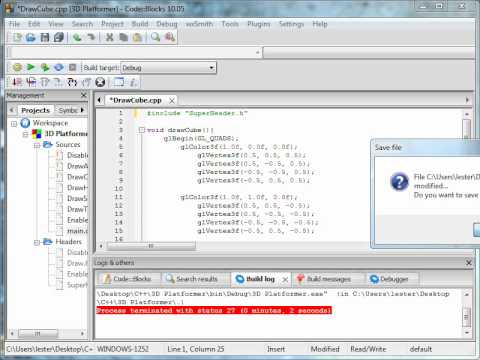Click the editor tabs right arrow

coord(467,100)
